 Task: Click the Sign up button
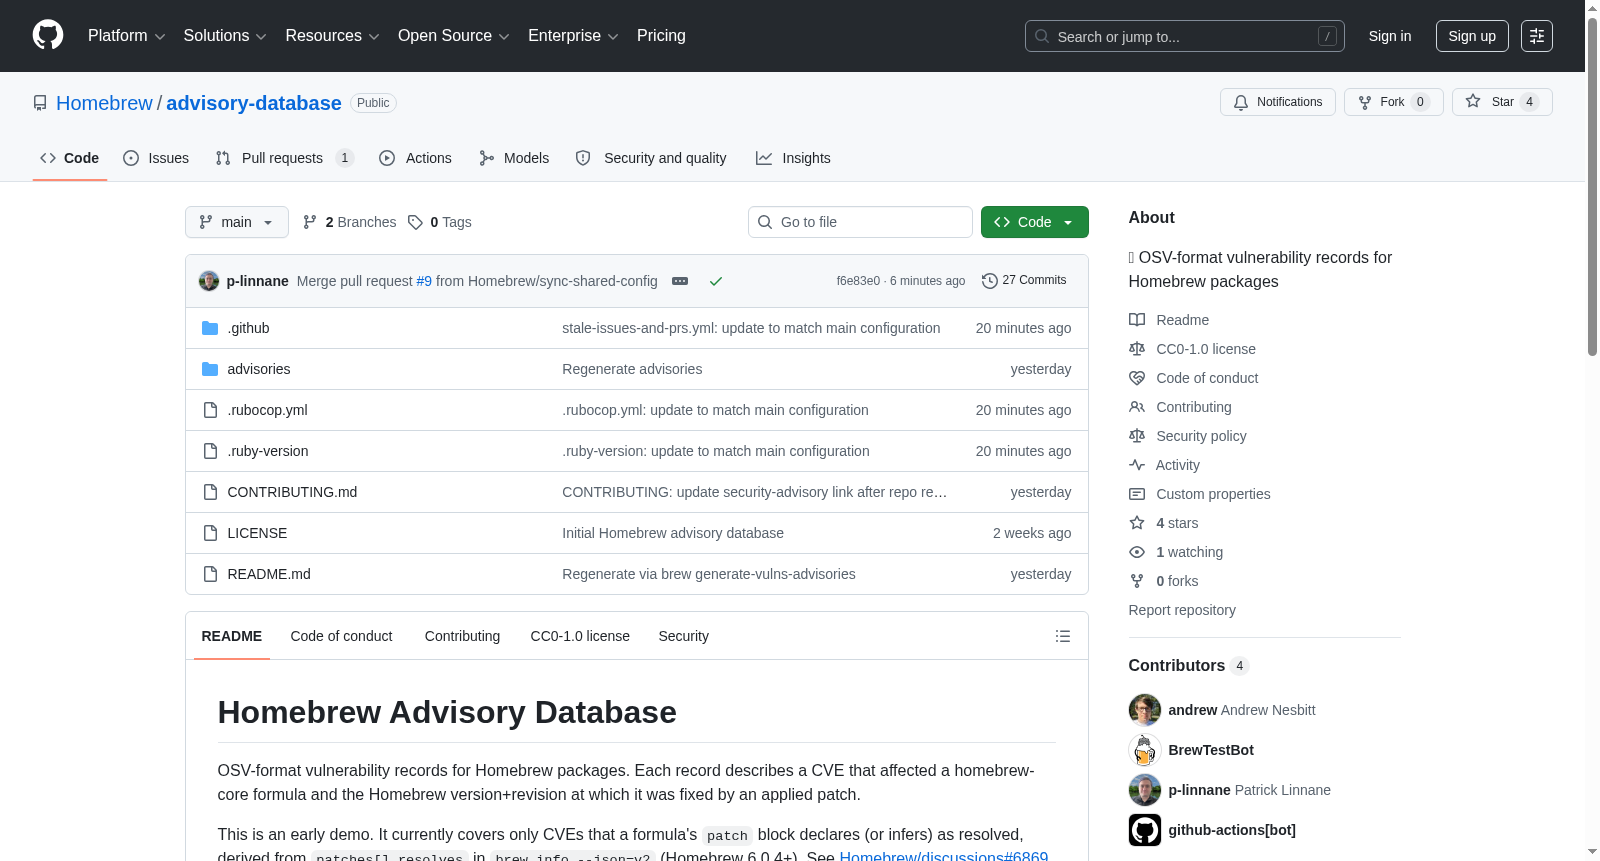tap(1472, 36)
